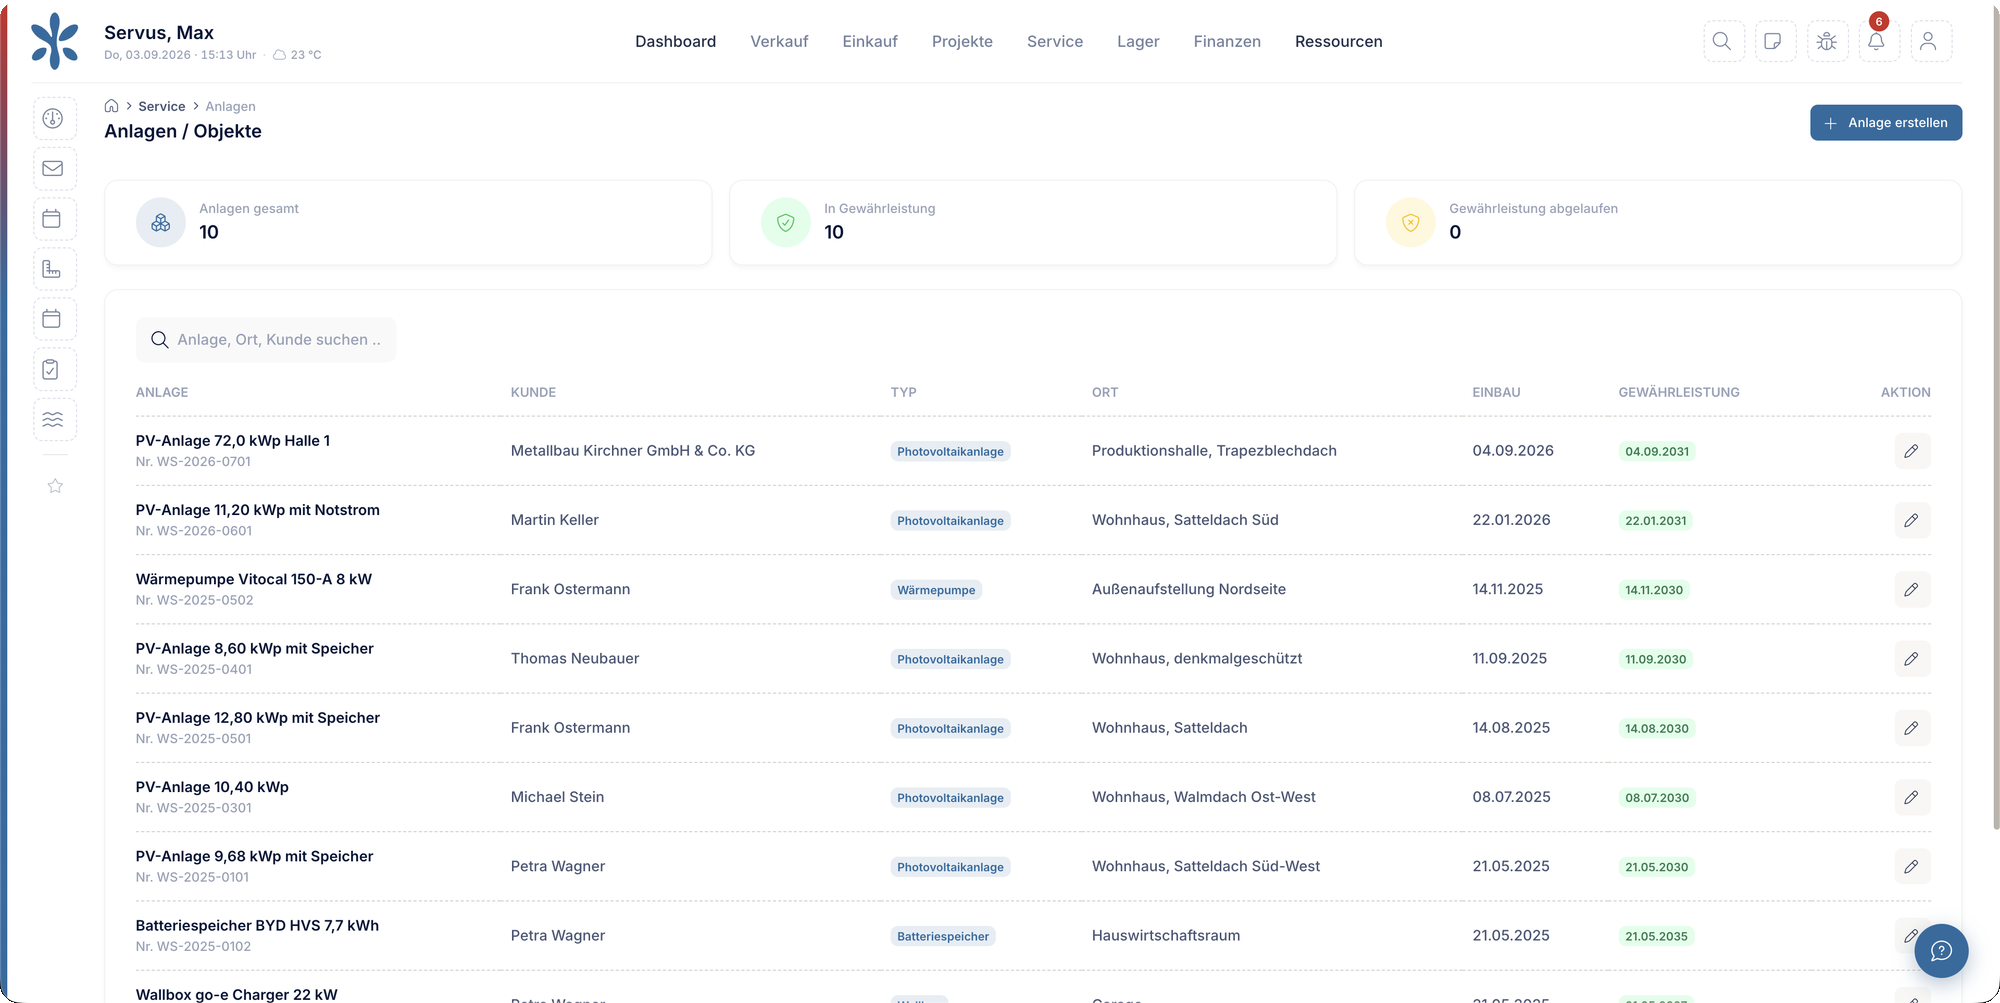
Task: Open the global search icon in header
Action: pyautogui.click(x=1722, y=41)
